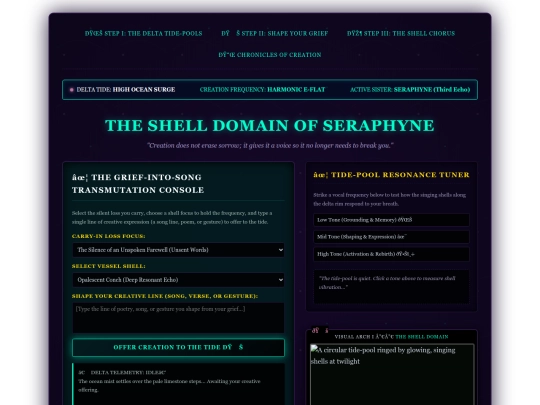
Task: Click 'The ocean mist settles' telemetry message
Action: point(169,385)
